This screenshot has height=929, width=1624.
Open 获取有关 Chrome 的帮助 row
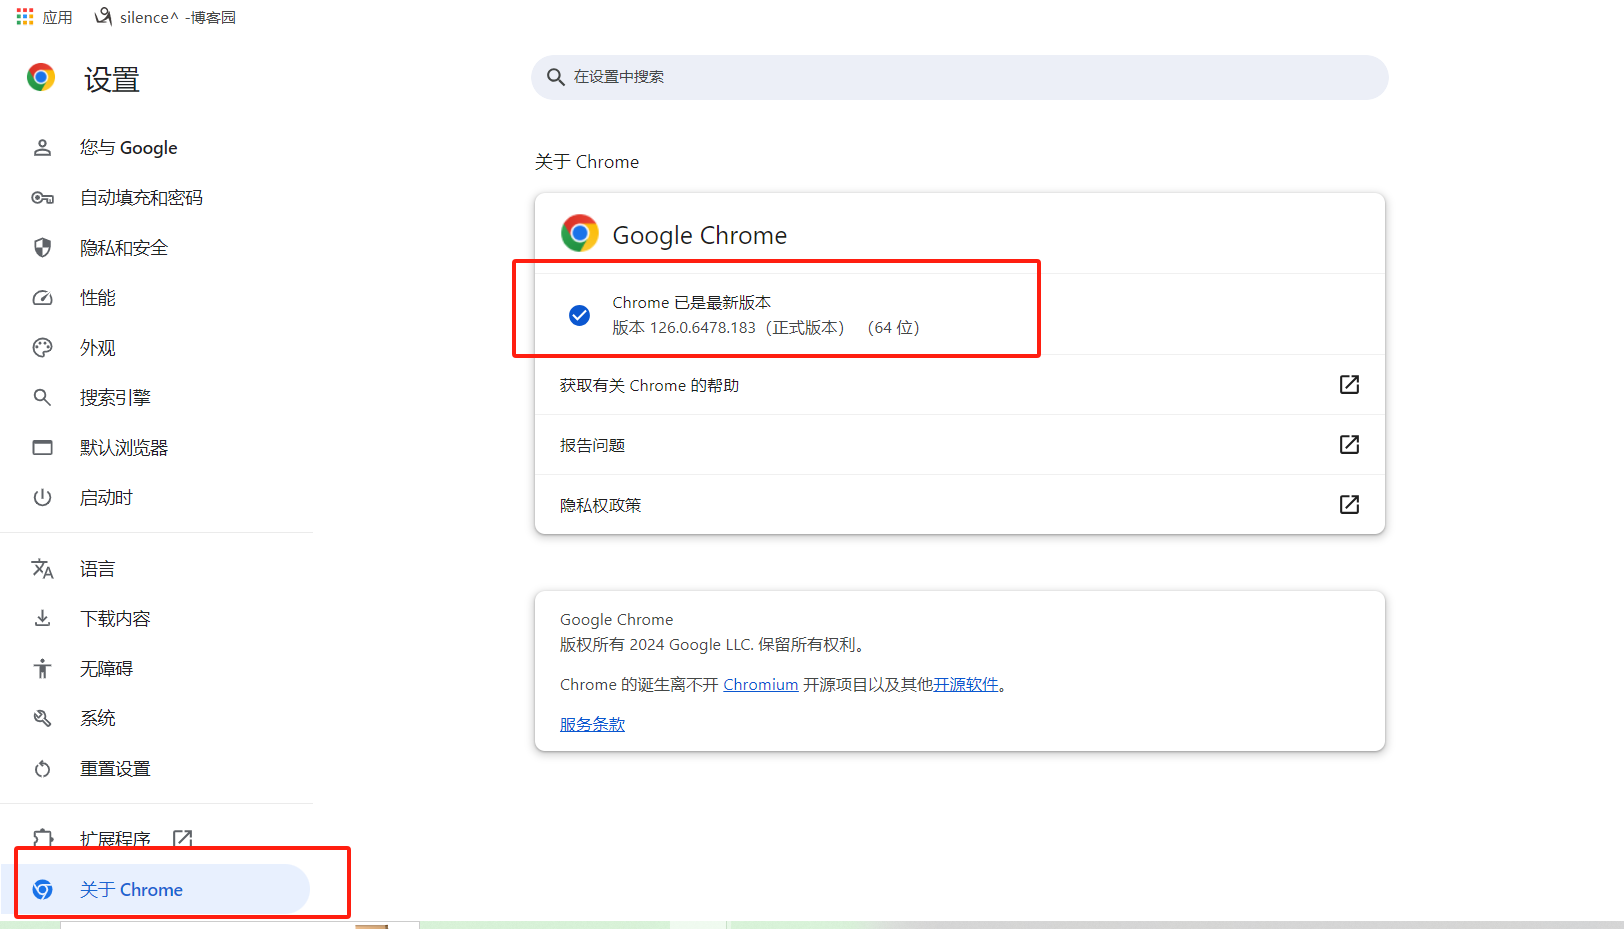[960, 385]
